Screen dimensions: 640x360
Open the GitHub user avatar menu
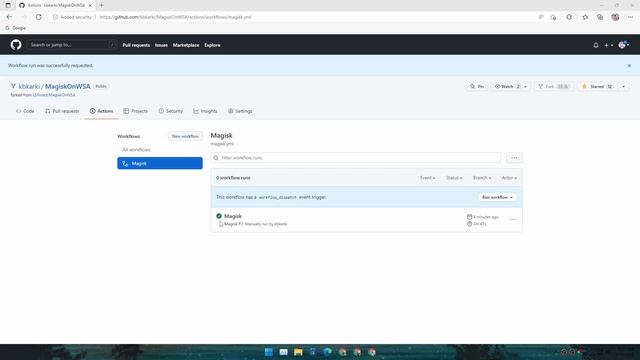623,45
